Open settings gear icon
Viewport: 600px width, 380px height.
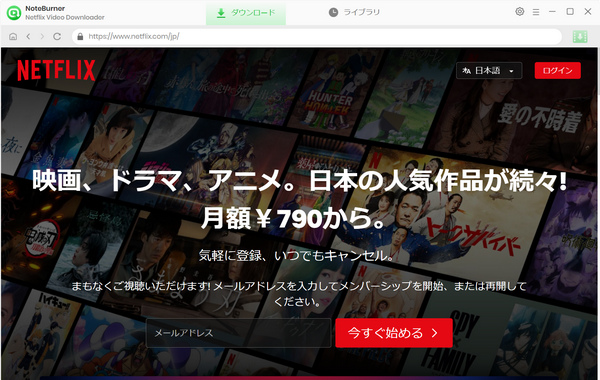pos(519,11)
